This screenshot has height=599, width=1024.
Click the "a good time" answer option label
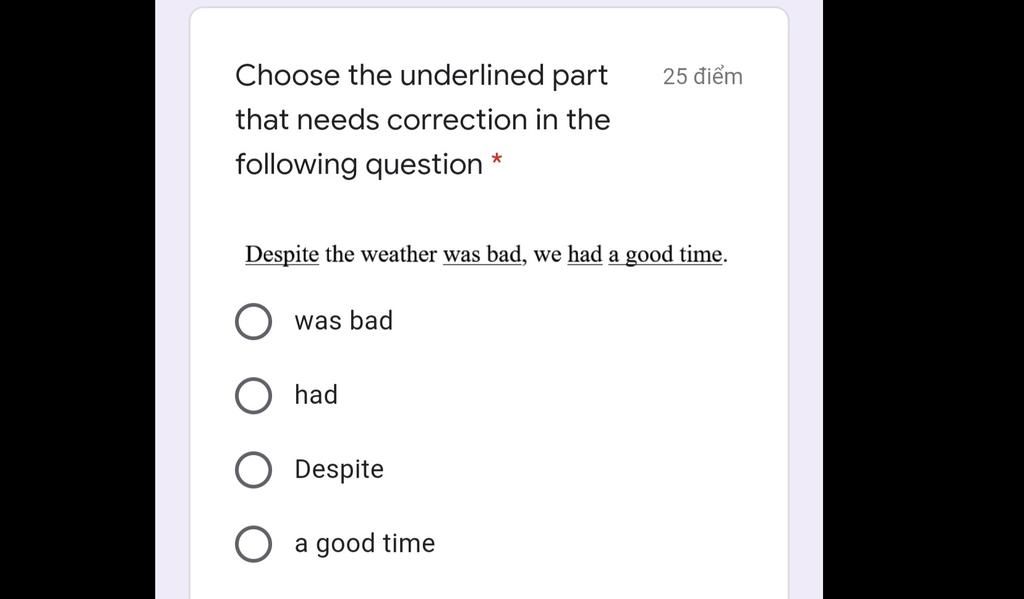point(364,544)
